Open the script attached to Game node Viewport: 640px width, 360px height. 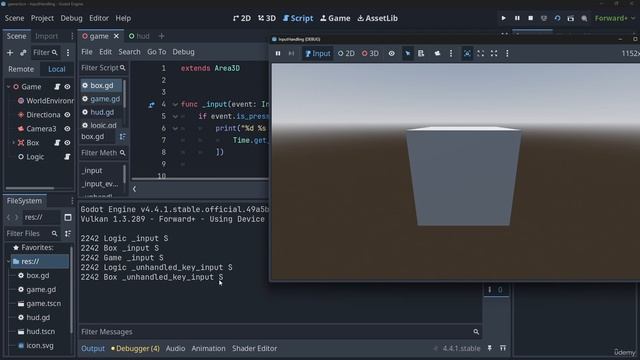[57, 87]
